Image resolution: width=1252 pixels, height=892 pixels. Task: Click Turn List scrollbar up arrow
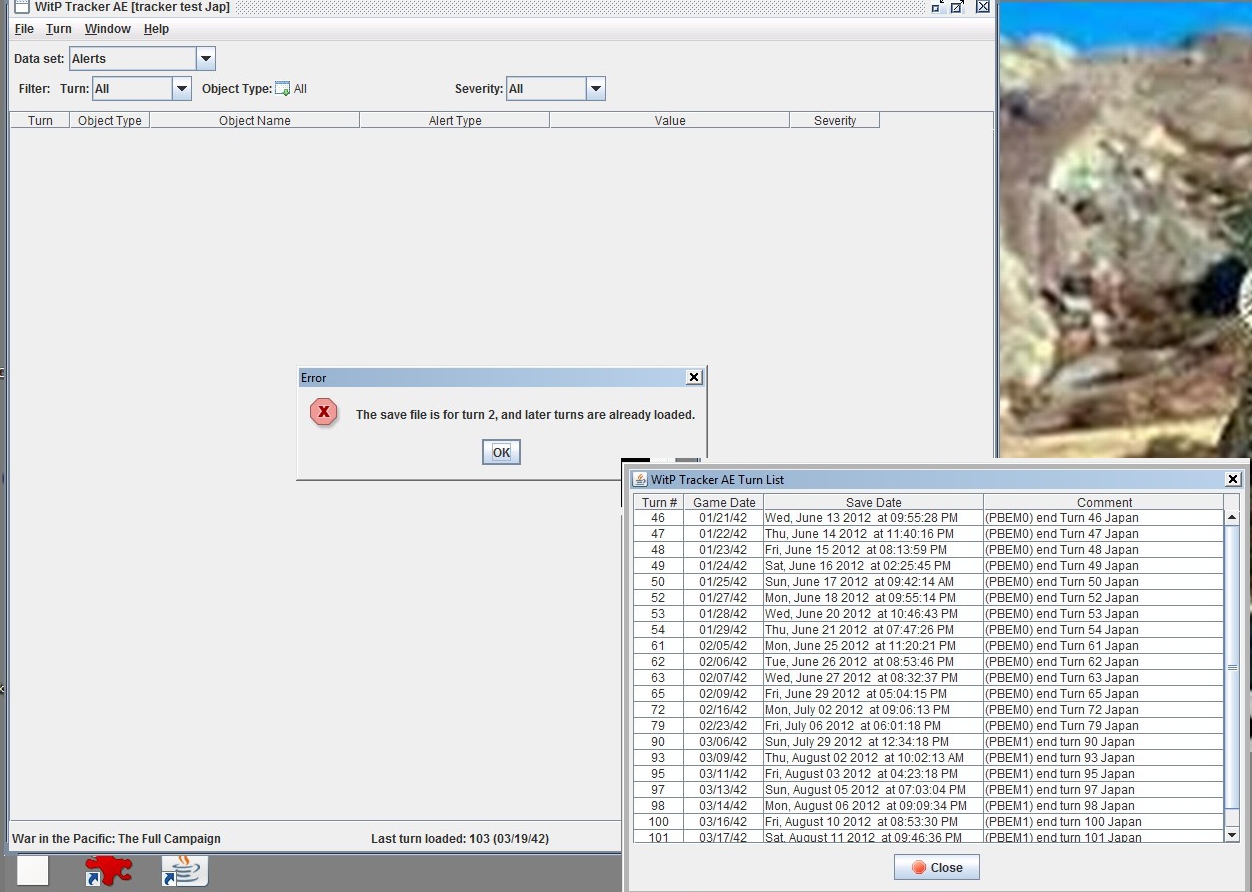1232,518
